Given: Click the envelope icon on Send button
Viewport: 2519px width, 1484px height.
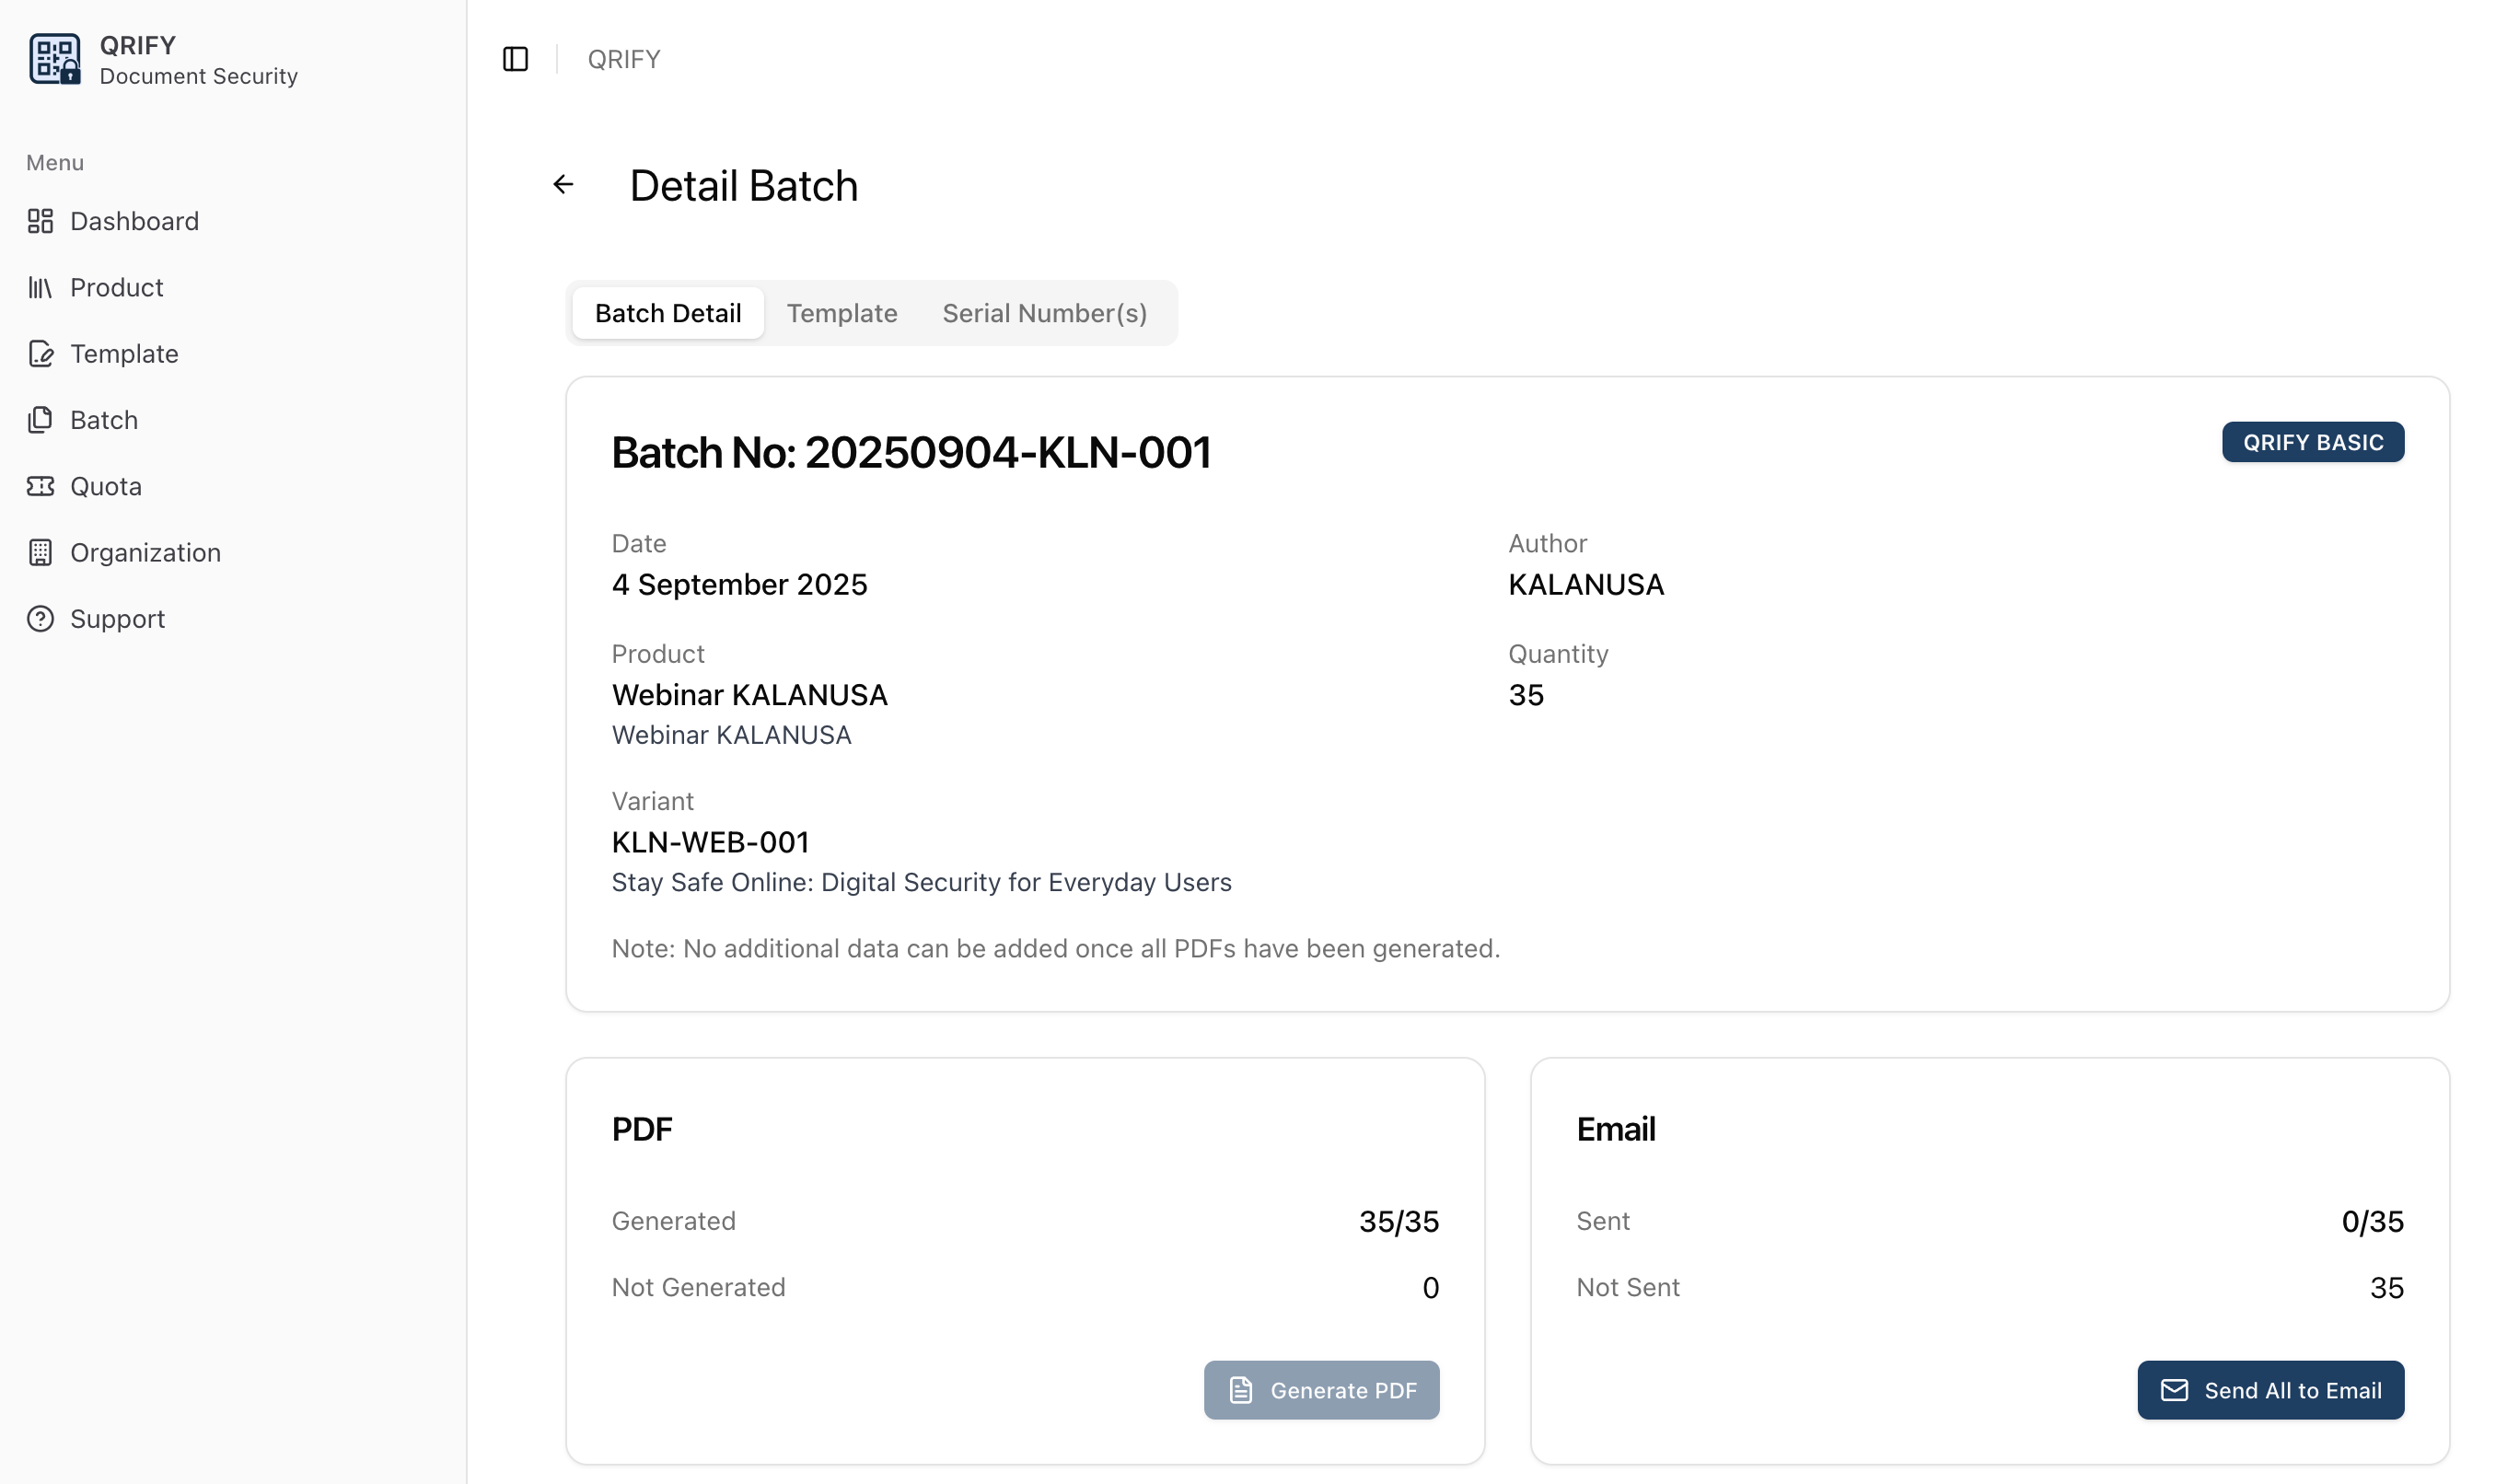Looking at the screenshot, I should (x=2174, y=1390).
